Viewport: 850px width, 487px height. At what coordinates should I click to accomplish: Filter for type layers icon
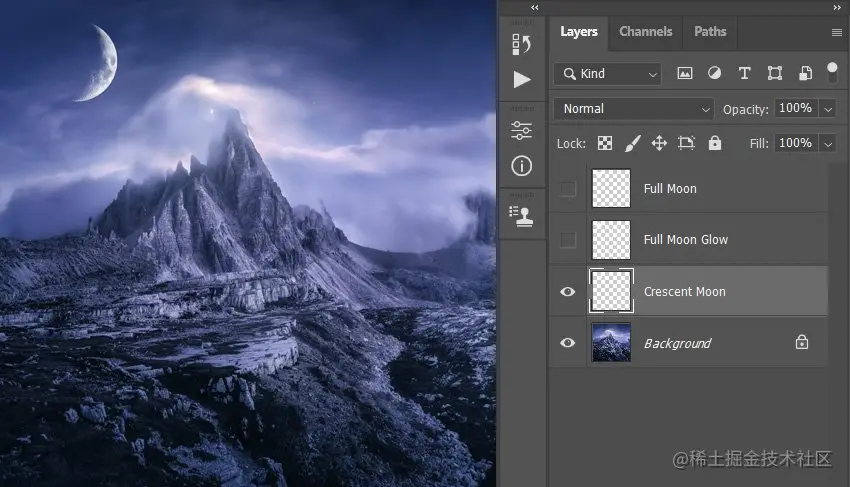tap(744, 73)
